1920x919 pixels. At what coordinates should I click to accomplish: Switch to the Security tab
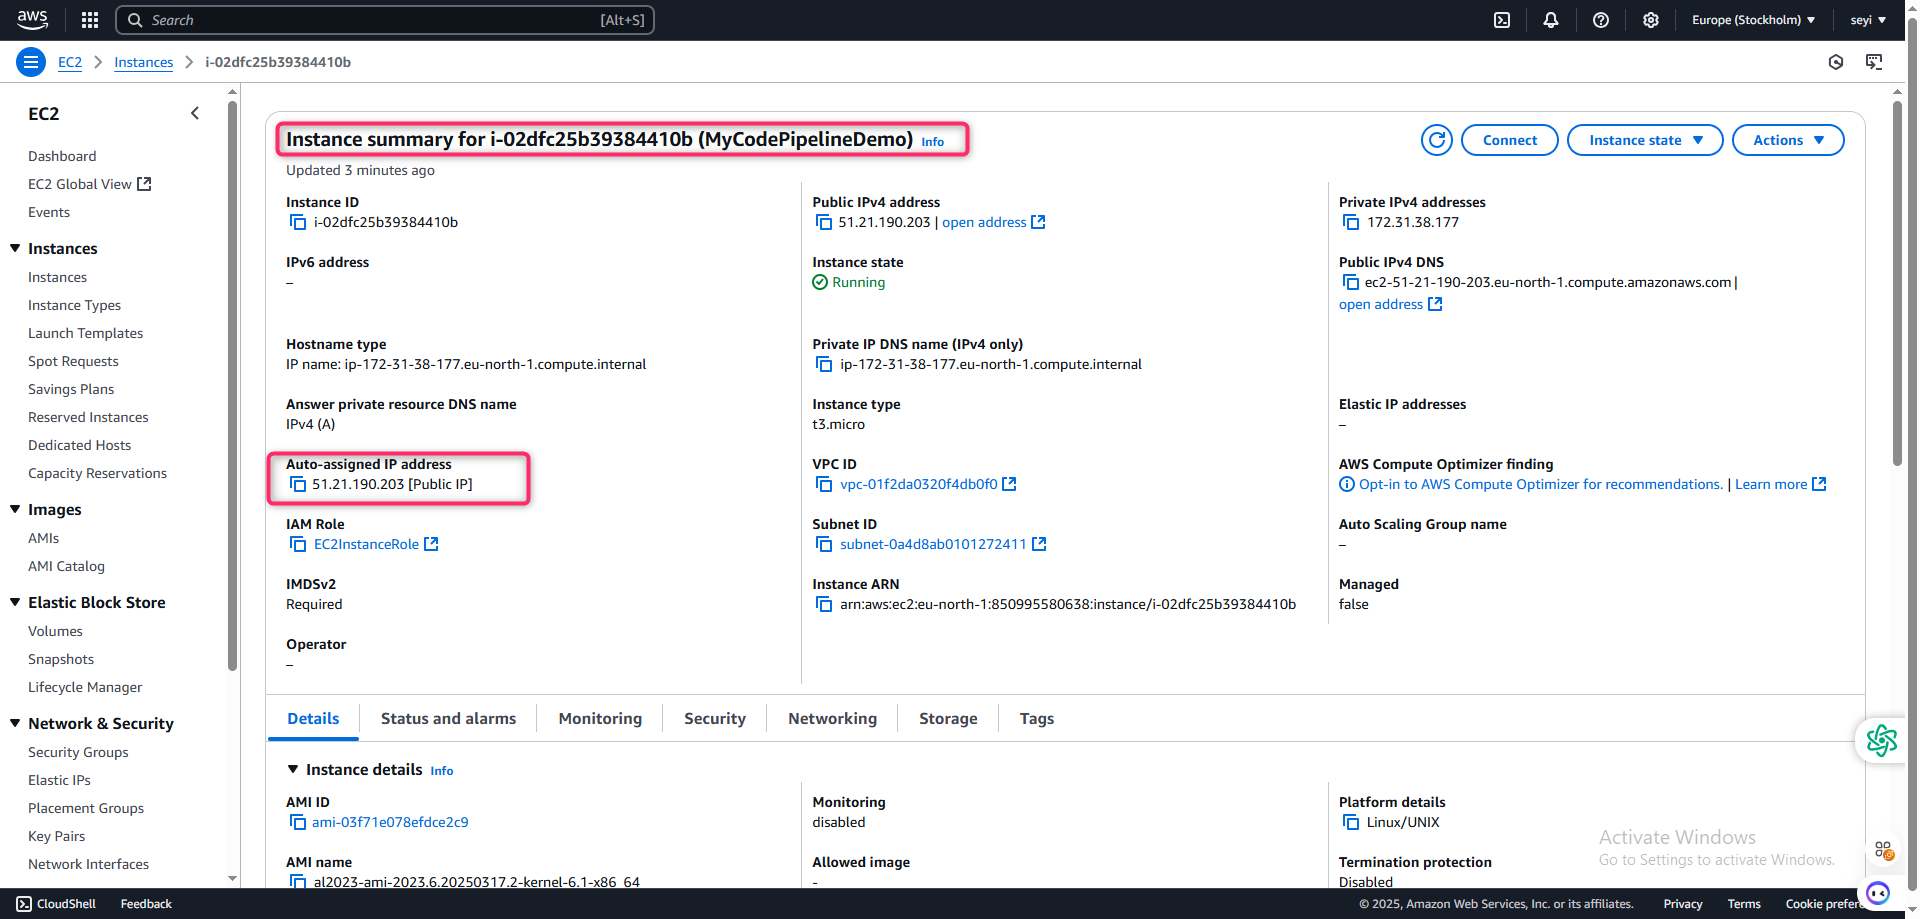click(715, 719)
